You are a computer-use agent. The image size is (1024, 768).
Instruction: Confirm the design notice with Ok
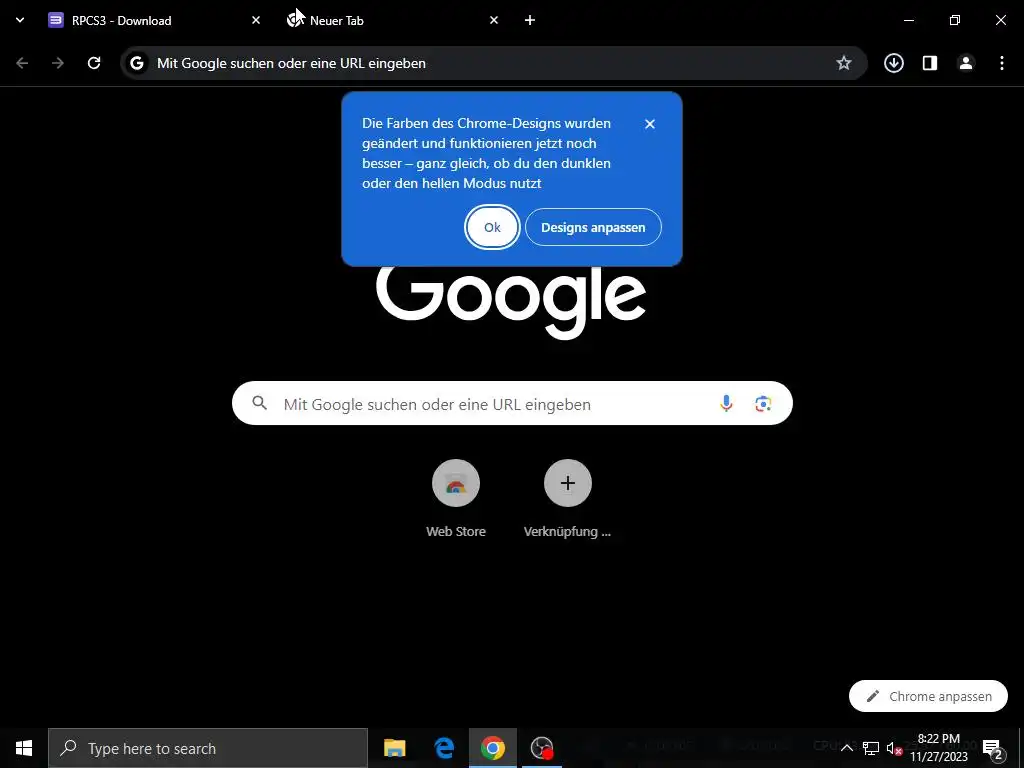click(x=492, y=227)
